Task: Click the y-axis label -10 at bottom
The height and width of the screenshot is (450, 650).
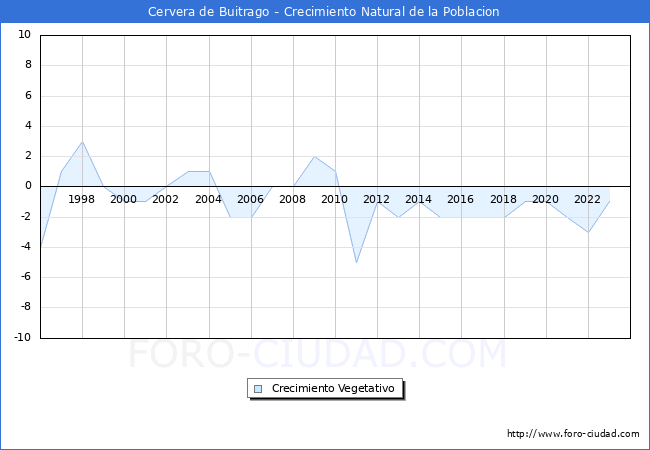Action: tap(23, 338)
